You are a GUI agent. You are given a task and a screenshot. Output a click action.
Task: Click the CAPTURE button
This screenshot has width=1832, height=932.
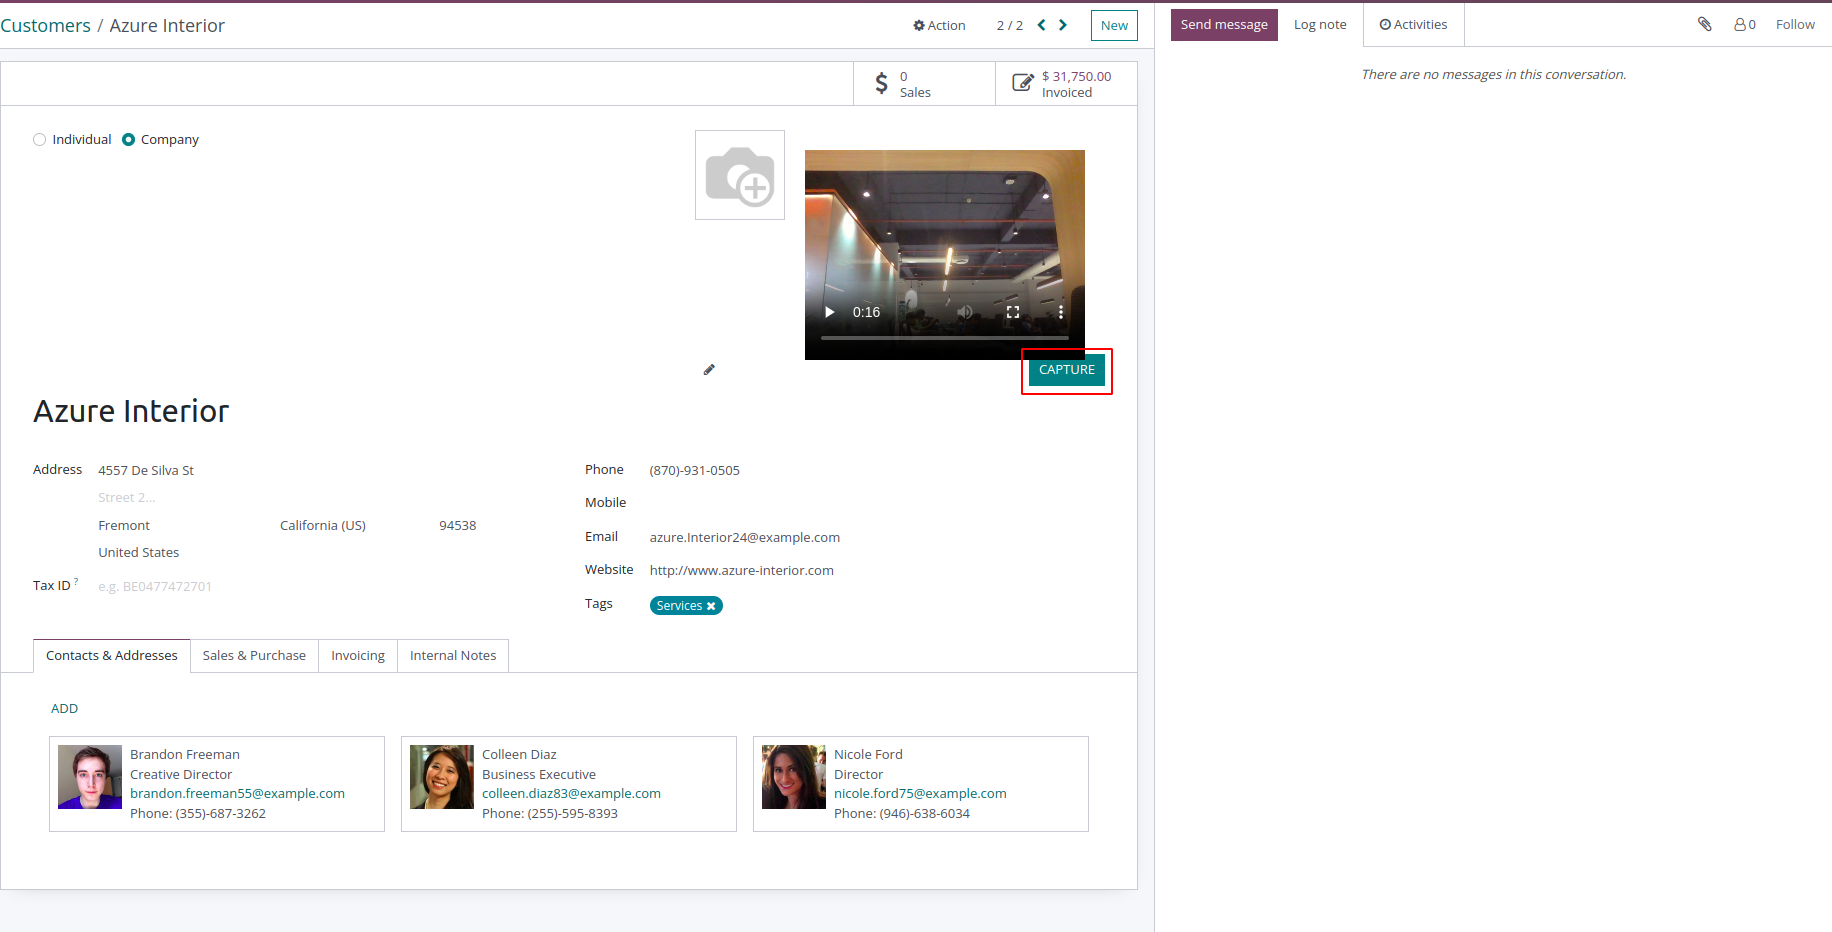point(1067,370)
